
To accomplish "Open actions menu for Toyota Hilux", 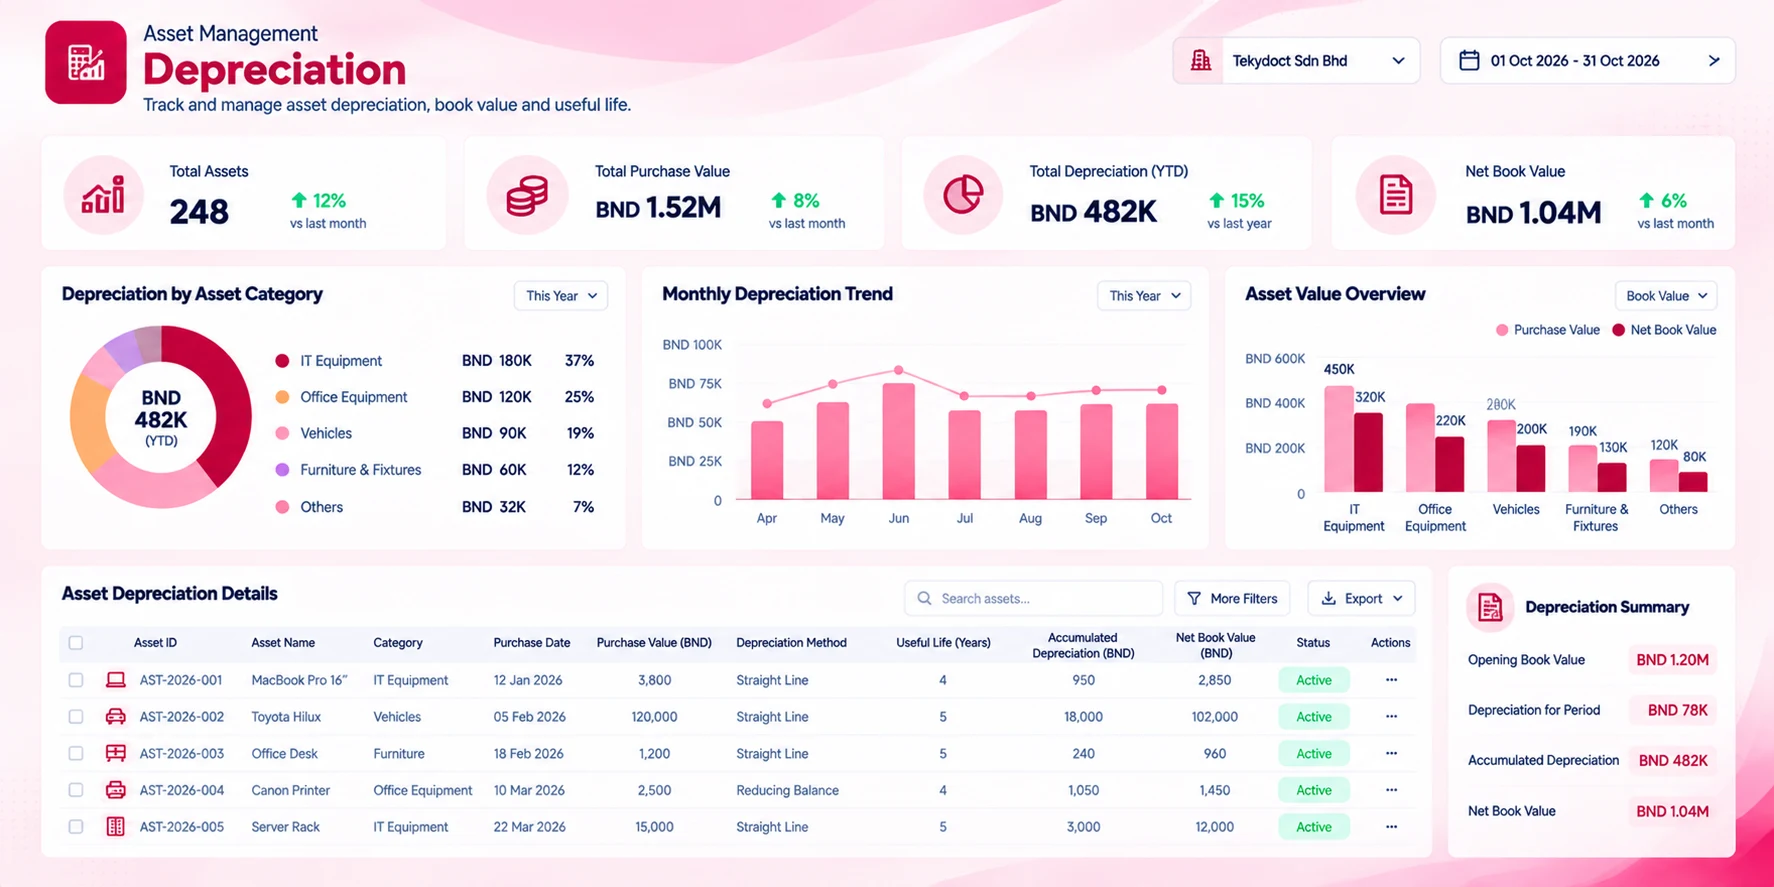I will (1391, 717).
